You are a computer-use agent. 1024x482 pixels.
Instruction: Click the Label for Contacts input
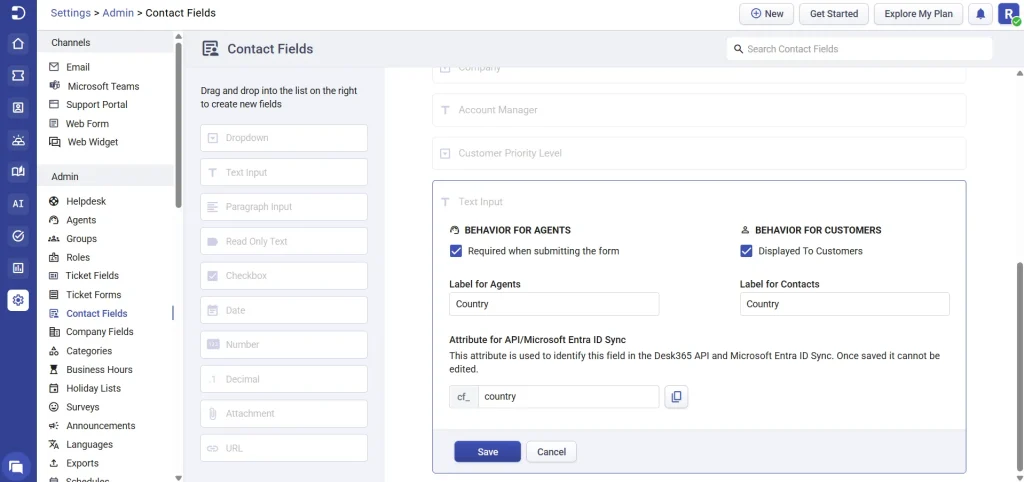click(844, 304)
